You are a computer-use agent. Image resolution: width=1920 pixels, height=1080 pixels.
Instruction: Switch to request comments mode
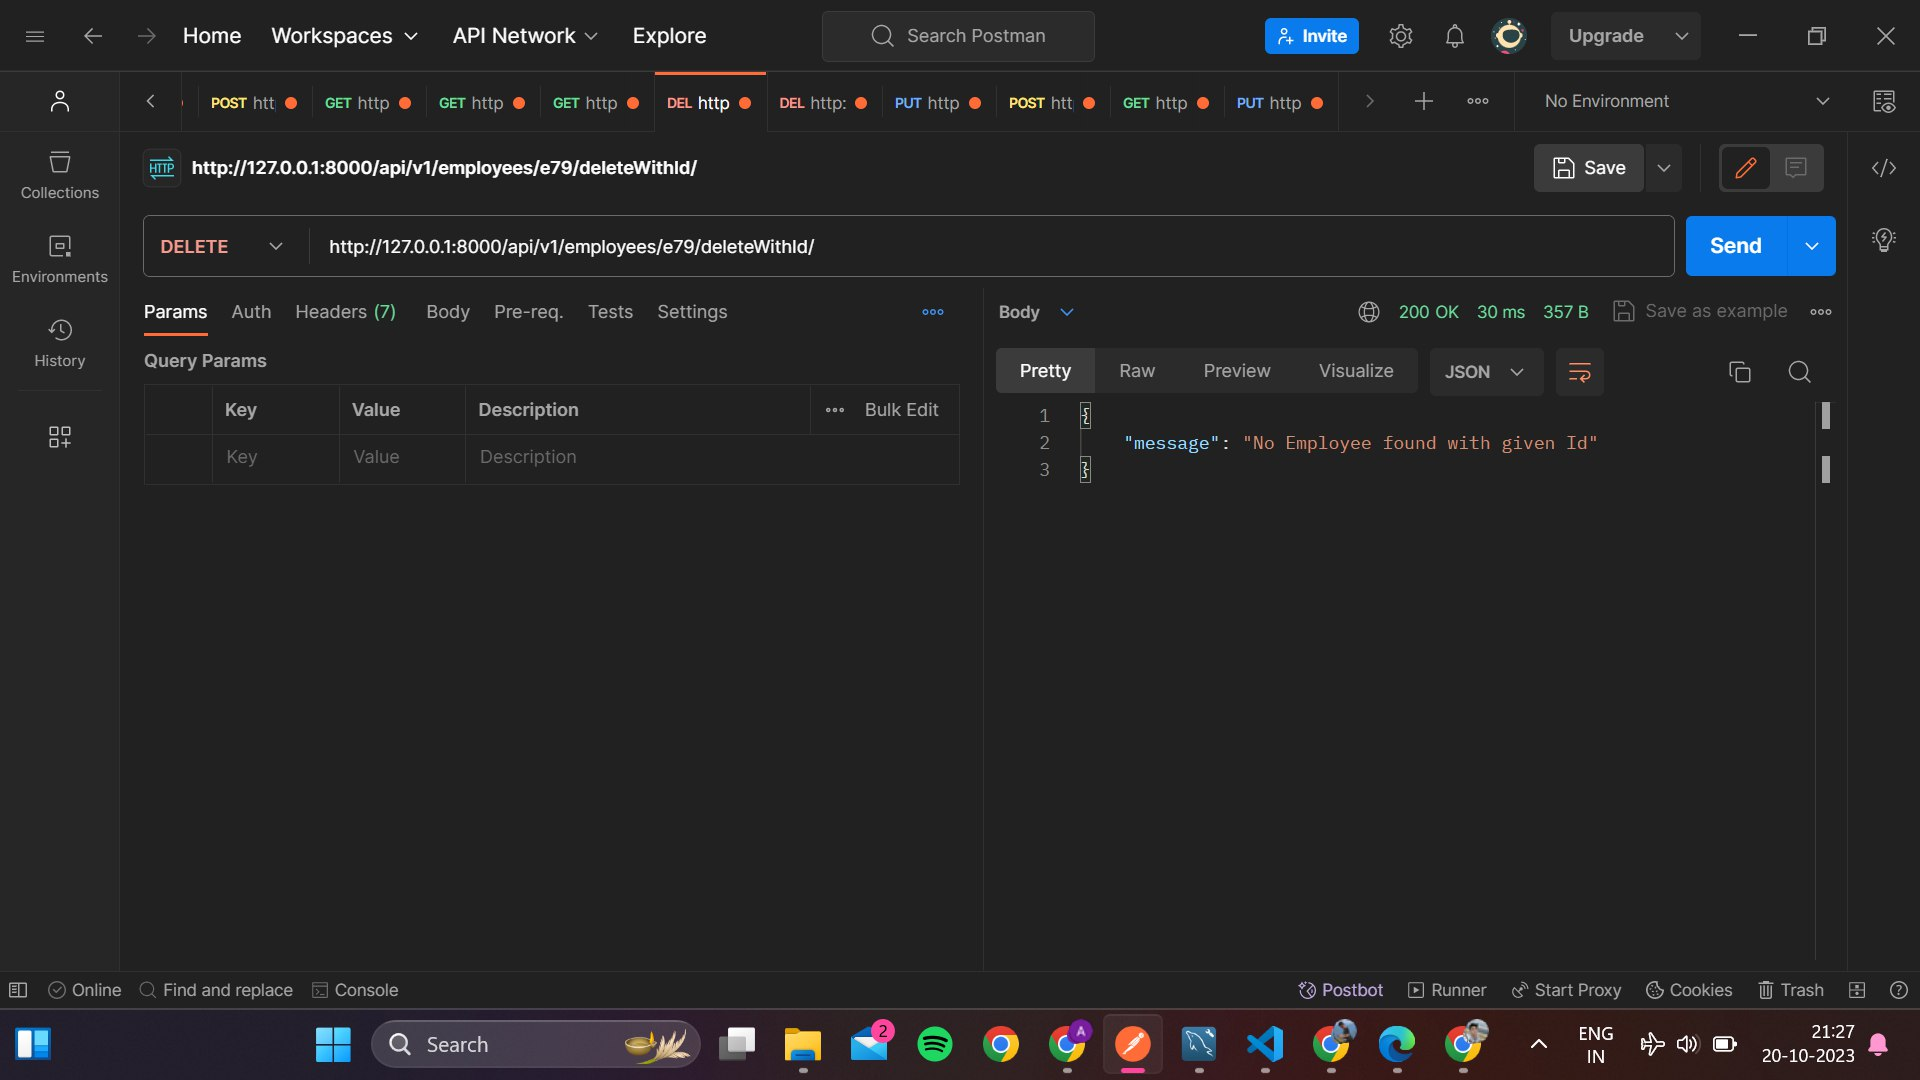click(1797, 168)
